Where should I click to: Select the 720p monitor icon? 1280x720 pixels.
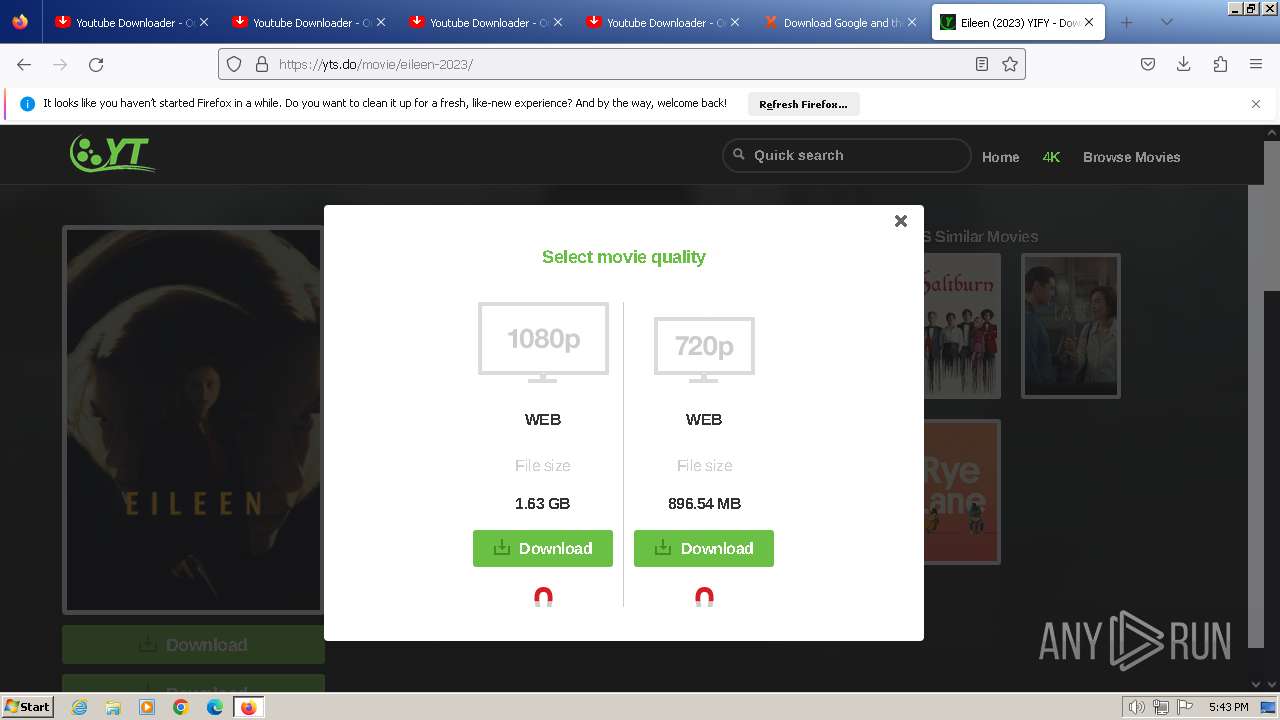(704, 350)
